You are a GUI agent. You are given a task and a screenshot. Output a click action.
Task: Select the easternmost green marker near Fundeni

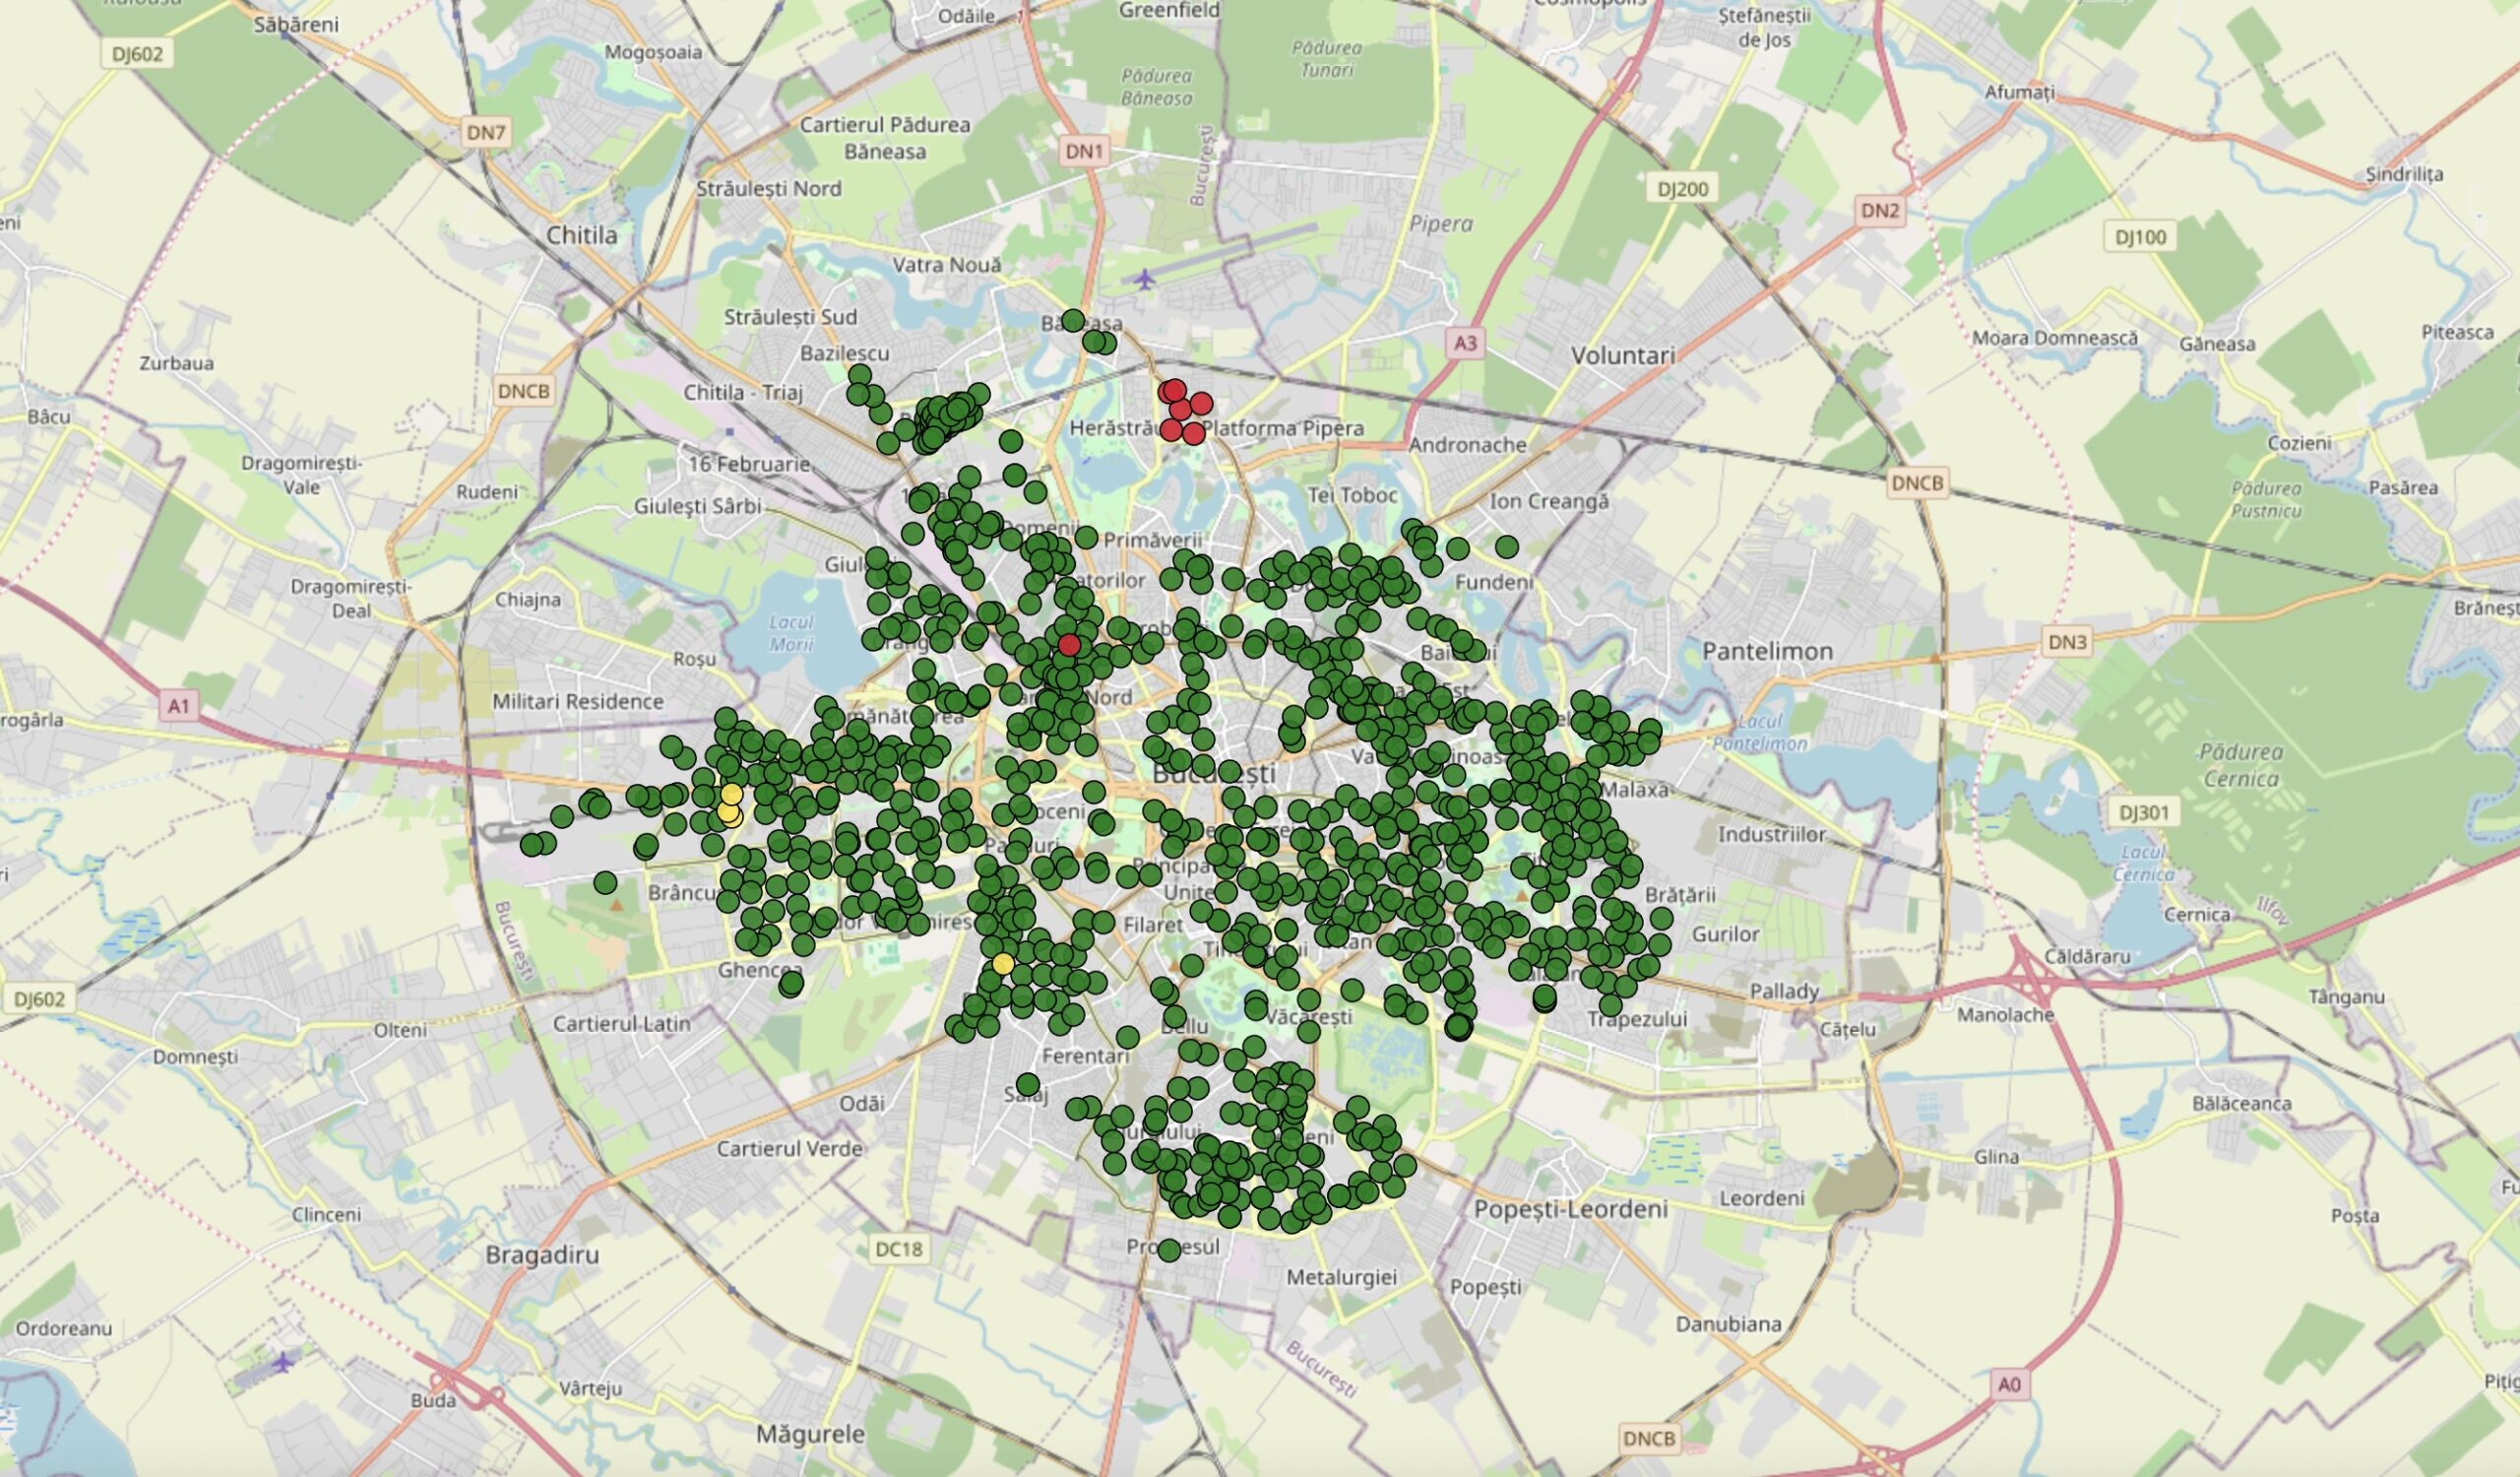[x=1507, y=546]
